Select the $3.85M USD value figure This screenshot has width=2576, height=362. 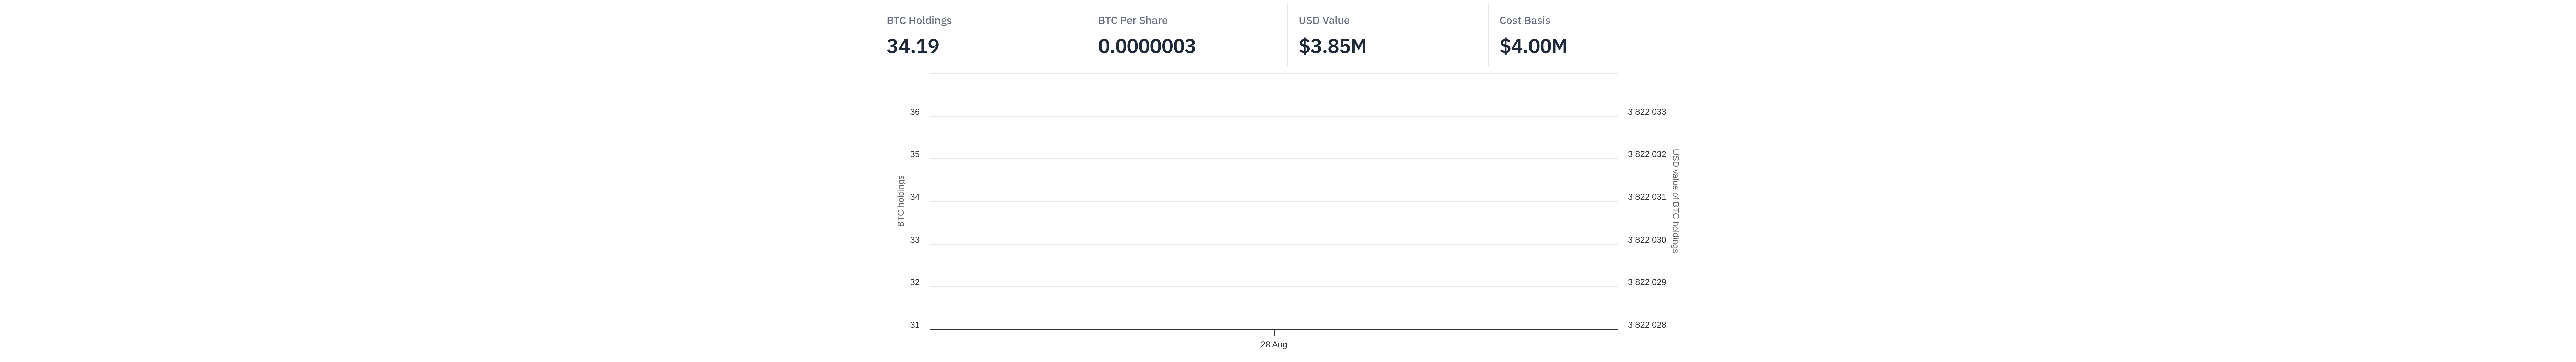[x=1332, y=46]
